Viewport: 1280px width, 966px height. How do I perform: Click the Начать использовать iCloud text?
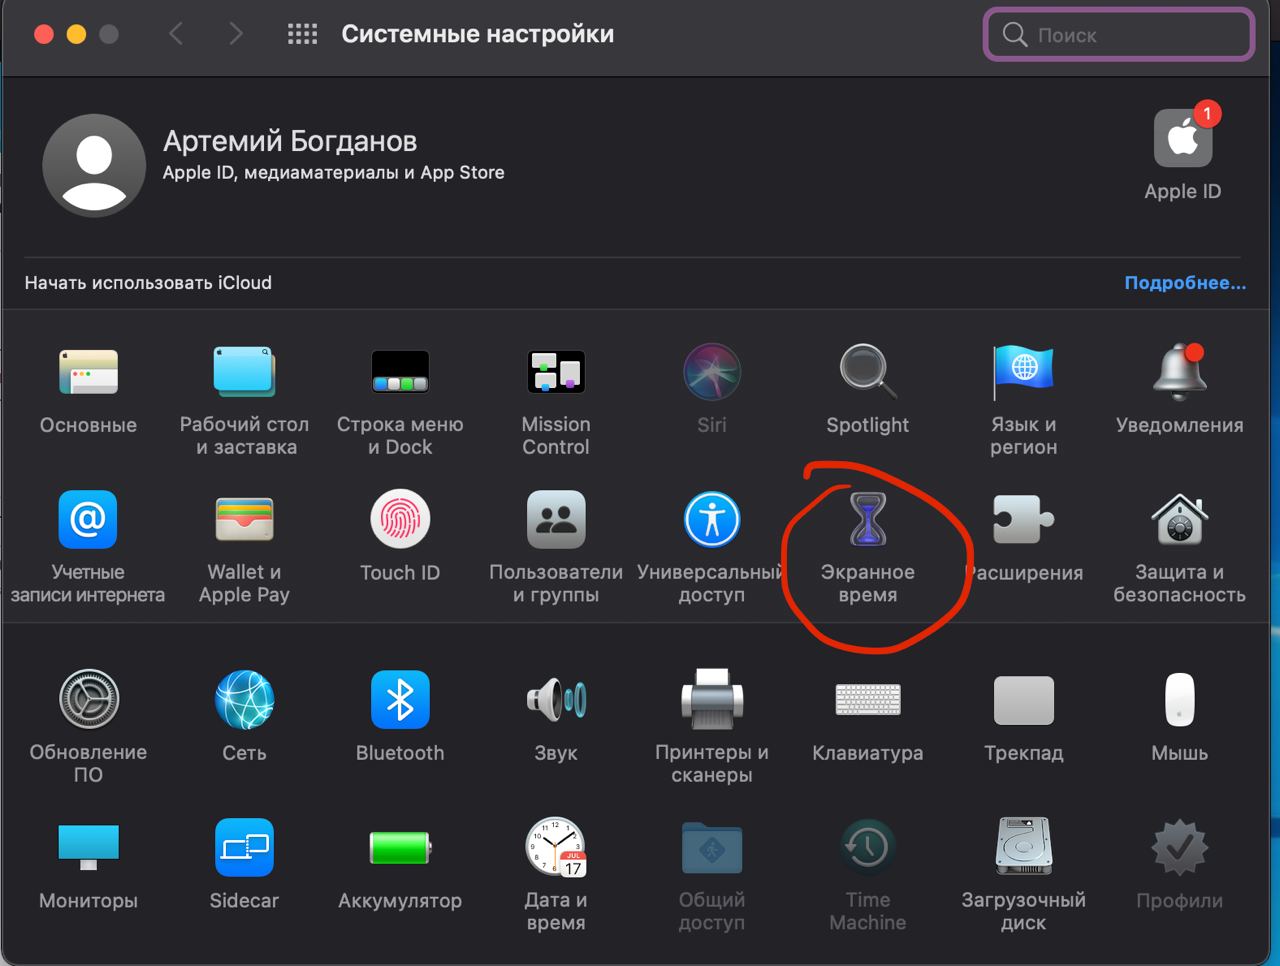[x=148, y=283]
